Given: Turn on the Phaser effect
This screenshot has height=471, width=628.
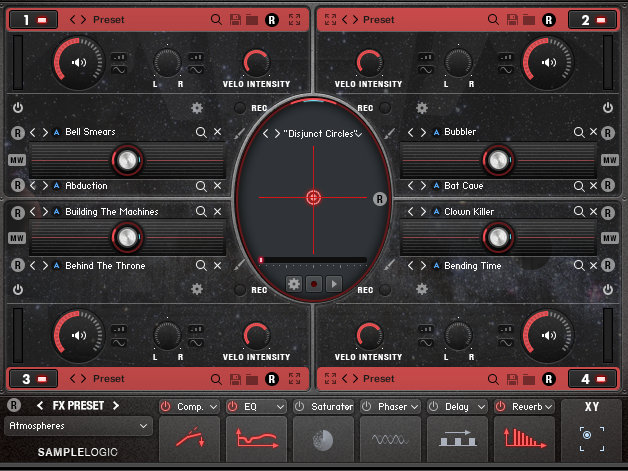Looking at the screenshot, I should [366, 407].
